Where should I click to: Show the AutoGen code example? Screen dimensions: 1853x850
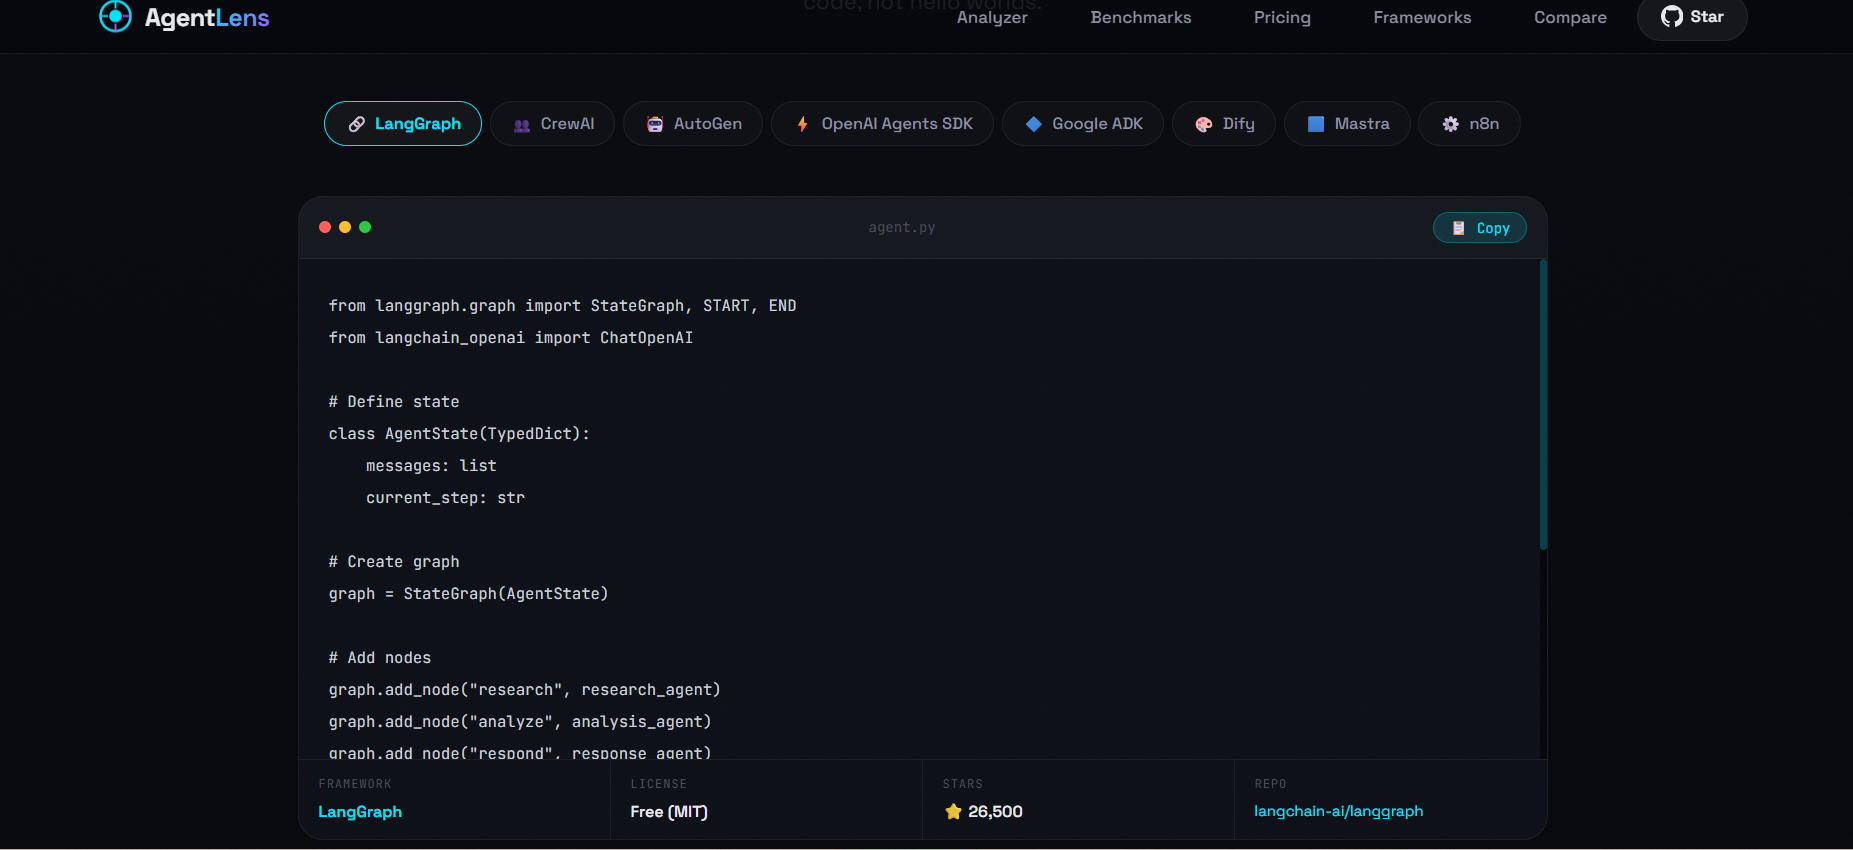click(693, 124)
